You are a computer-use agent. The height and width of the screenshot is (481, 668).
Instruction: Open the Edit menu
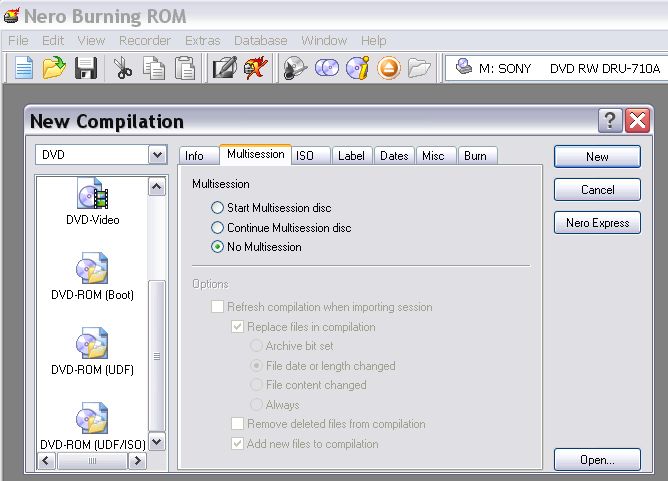coord(53,40)
